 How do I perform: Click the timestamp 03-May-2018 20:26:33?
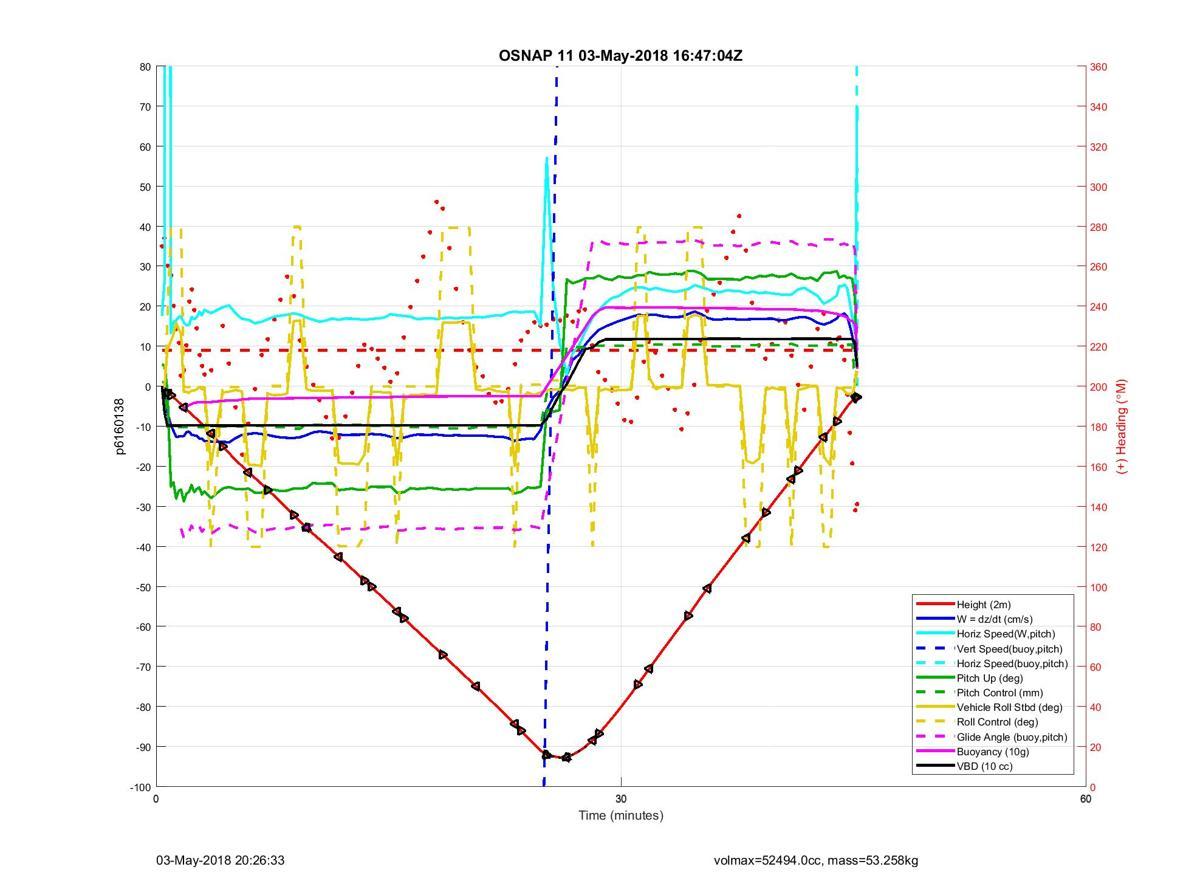220,860
